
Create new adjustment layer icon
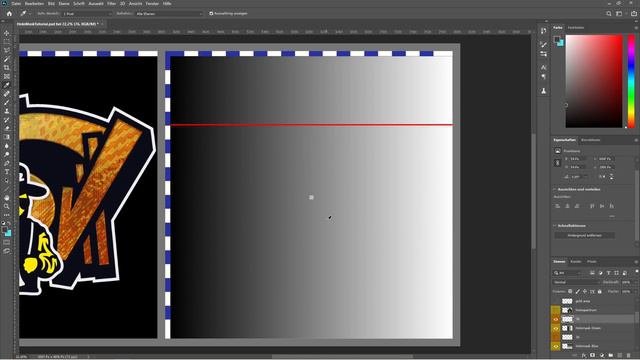602,356
